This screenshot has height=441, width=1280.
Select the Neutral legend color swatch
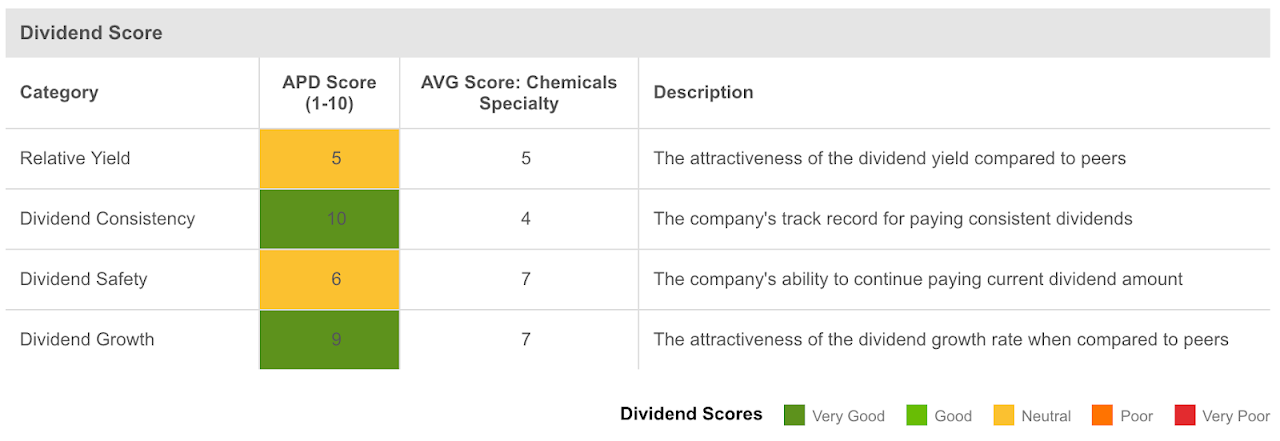1003,415
